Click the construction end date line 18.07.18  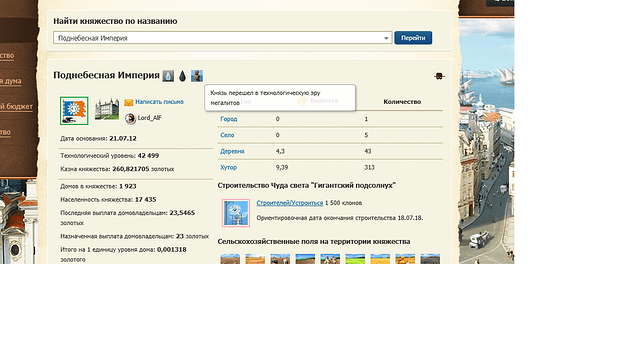tap(340, 218)
